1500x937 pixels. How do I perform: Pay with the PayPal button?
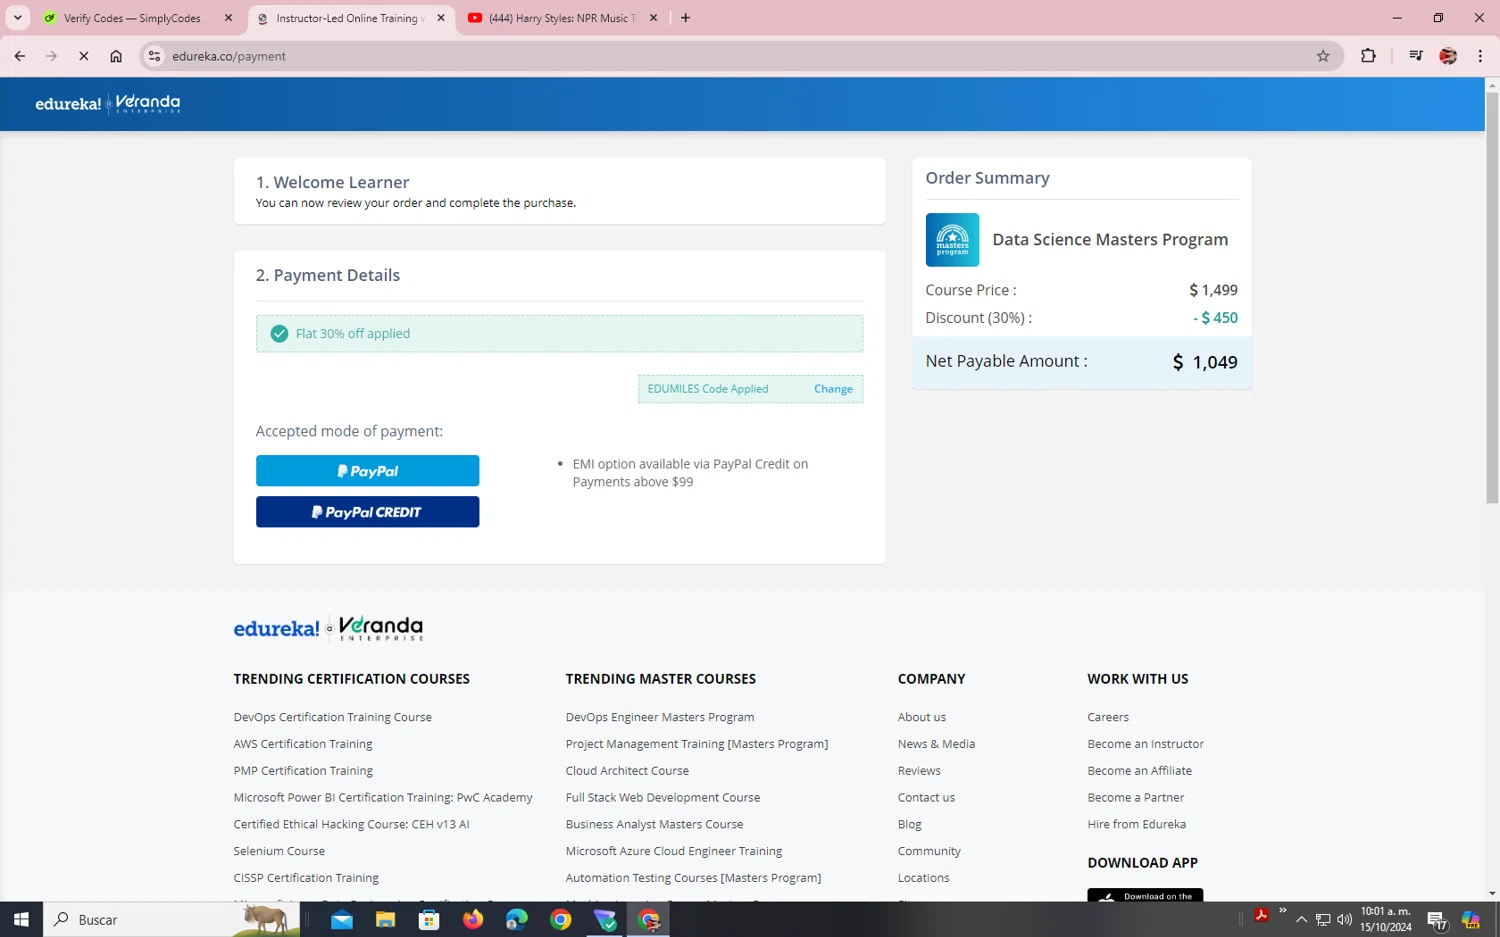click(367, 471)
